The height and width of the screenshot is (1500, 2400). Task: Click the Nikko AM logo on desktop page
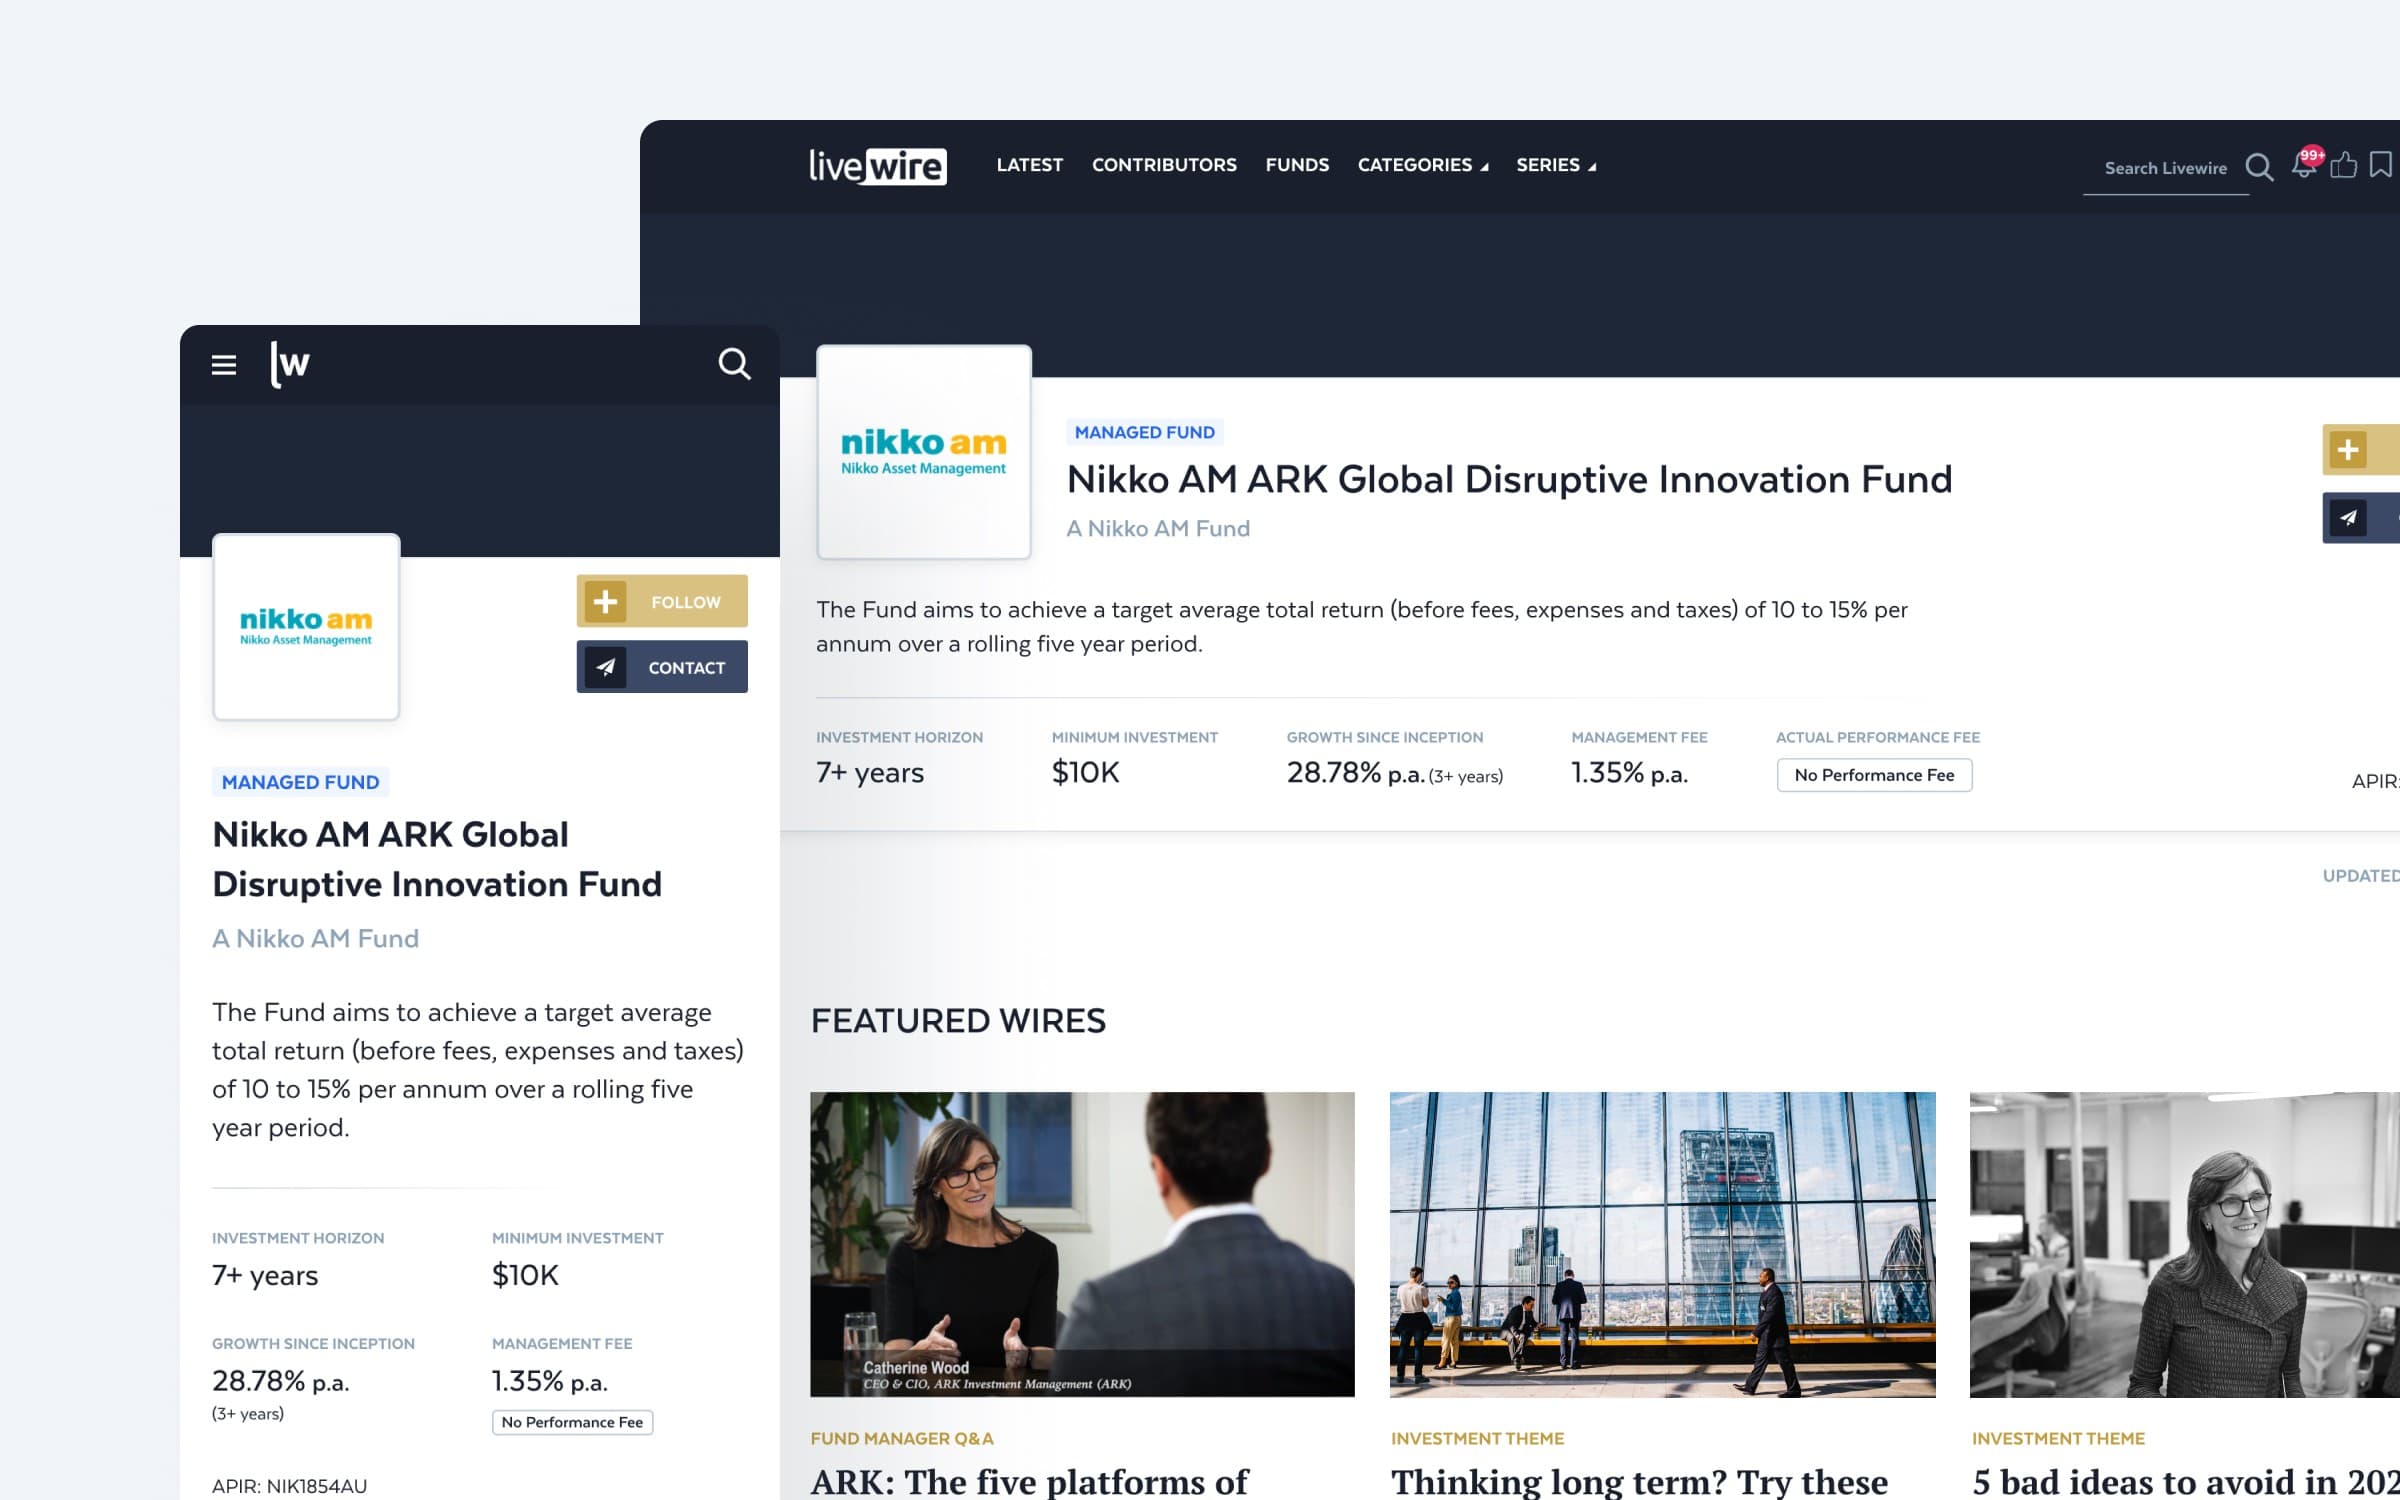click(924, 452)
